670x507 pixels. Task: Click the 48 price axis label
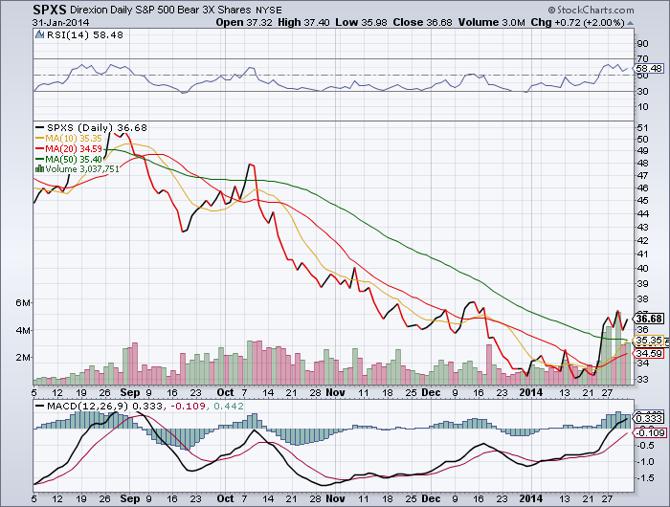643,163
